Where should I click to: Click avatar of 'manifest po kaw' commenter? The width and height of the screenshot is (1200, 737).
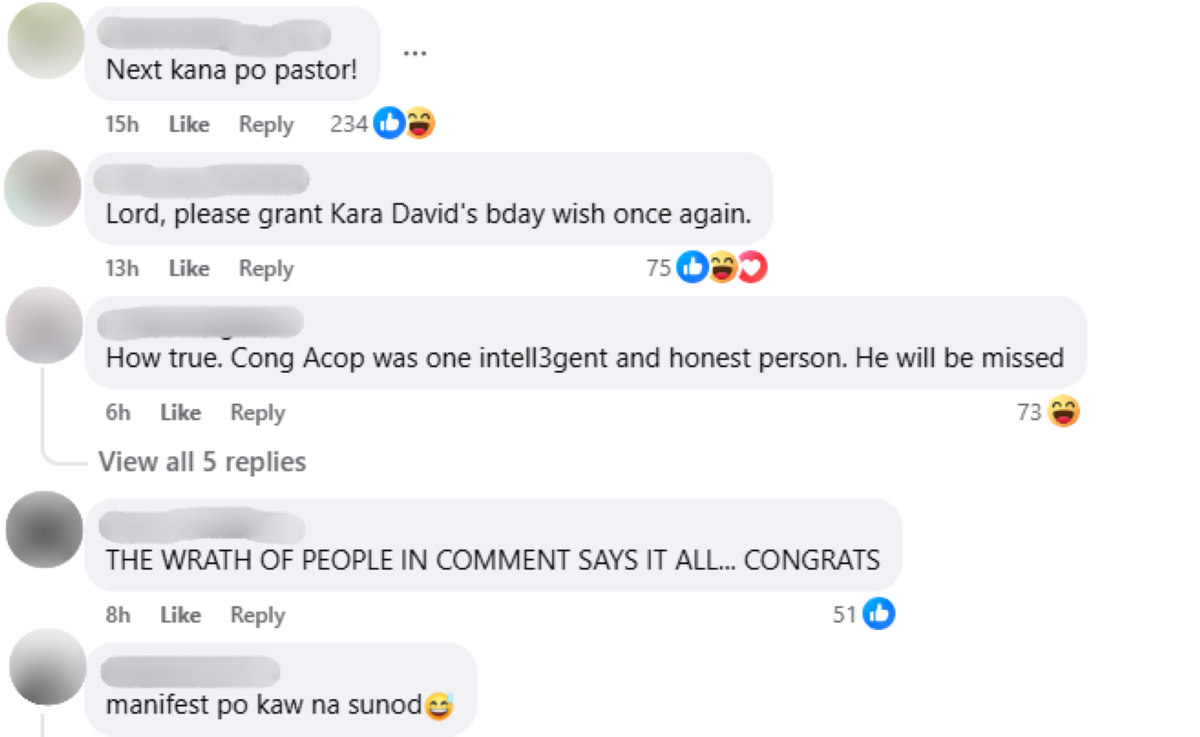pyautogui.click(x=47, y=666)
